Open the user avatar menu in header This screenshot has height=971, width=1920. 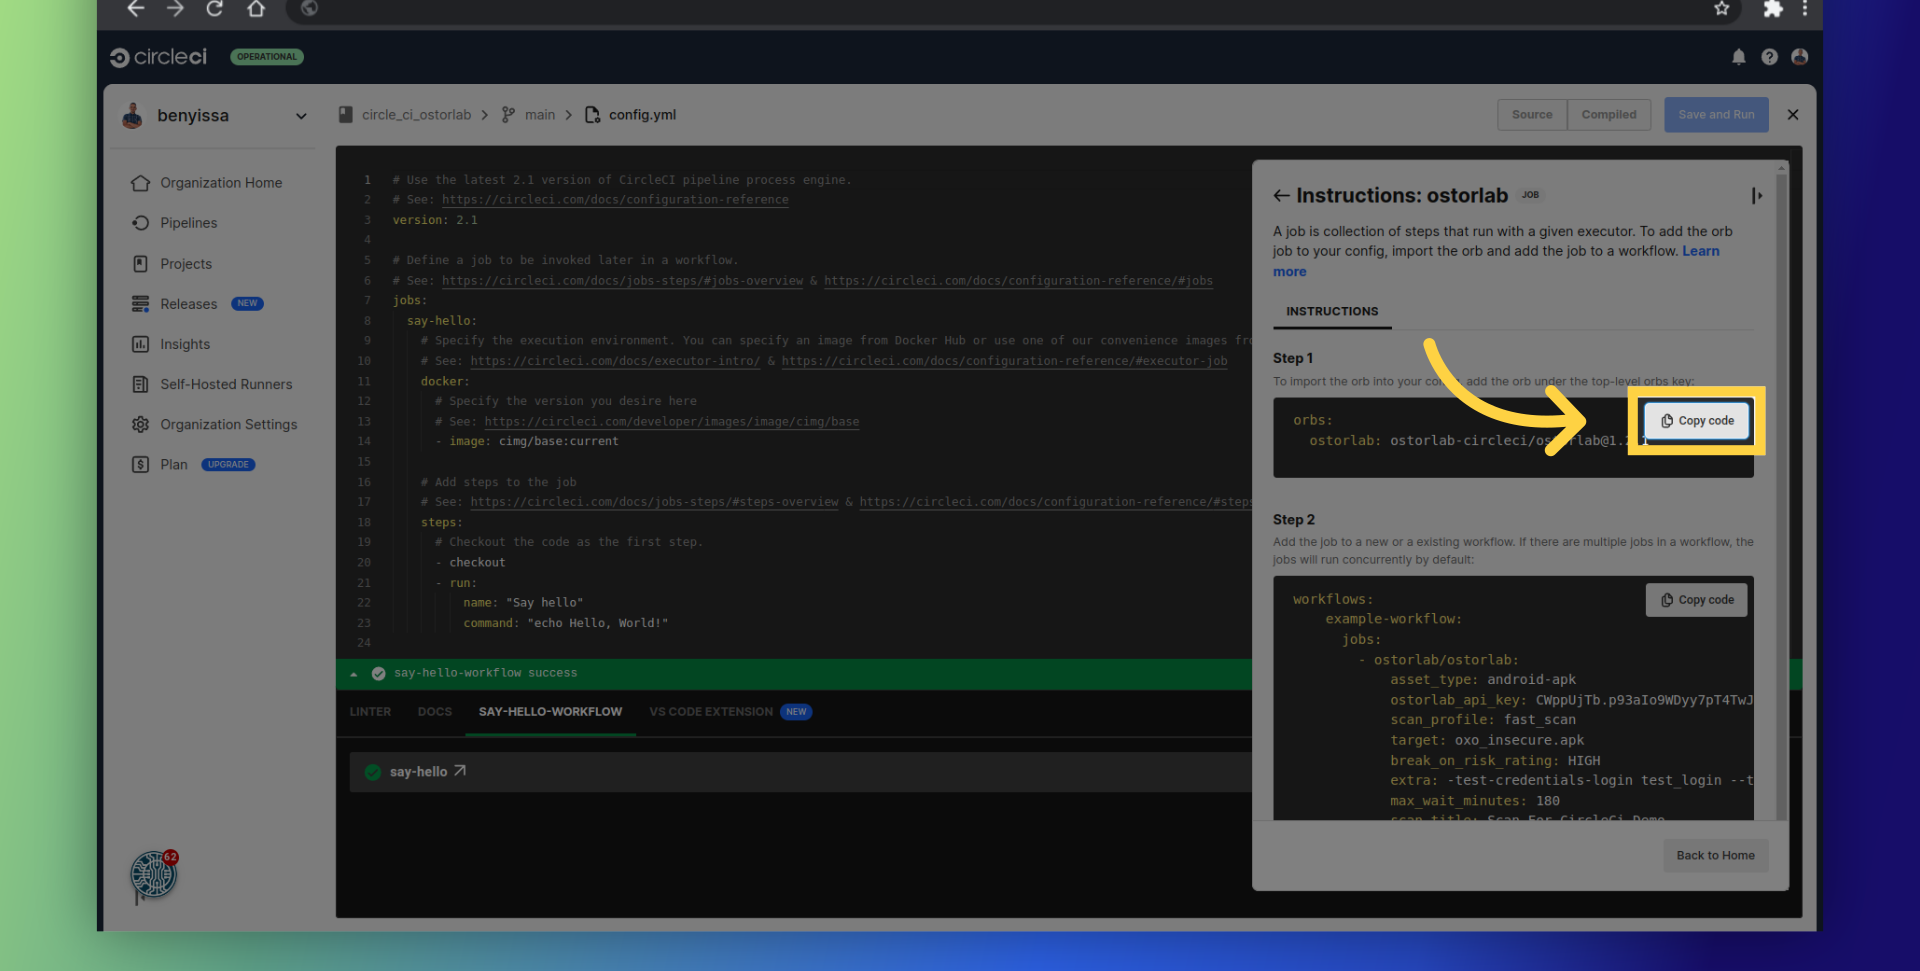[x=1799, y=57]
